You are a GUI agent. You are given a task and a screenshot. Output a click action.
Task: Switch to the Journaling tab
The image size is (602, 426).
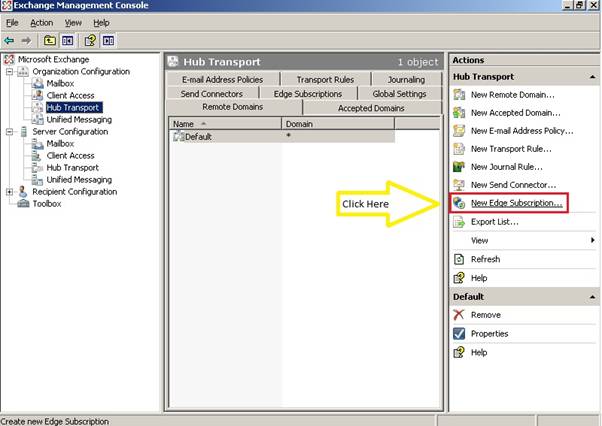(406, 79)
